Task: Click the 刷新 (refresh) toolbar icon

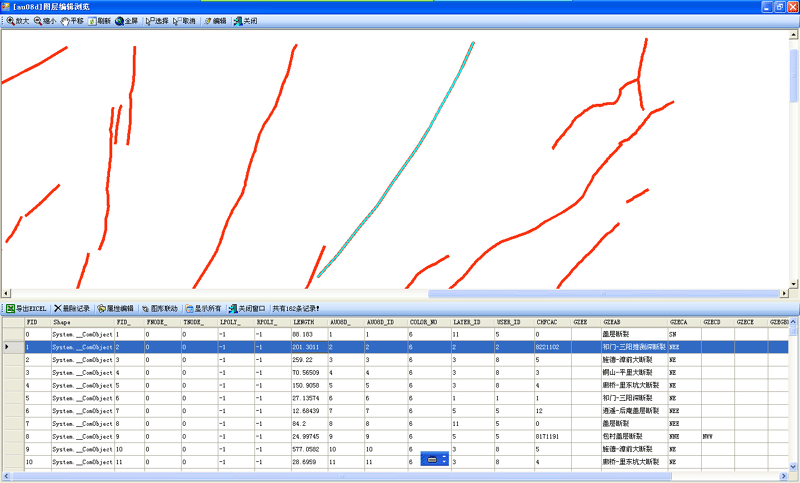Action: (x=99, y=20)
